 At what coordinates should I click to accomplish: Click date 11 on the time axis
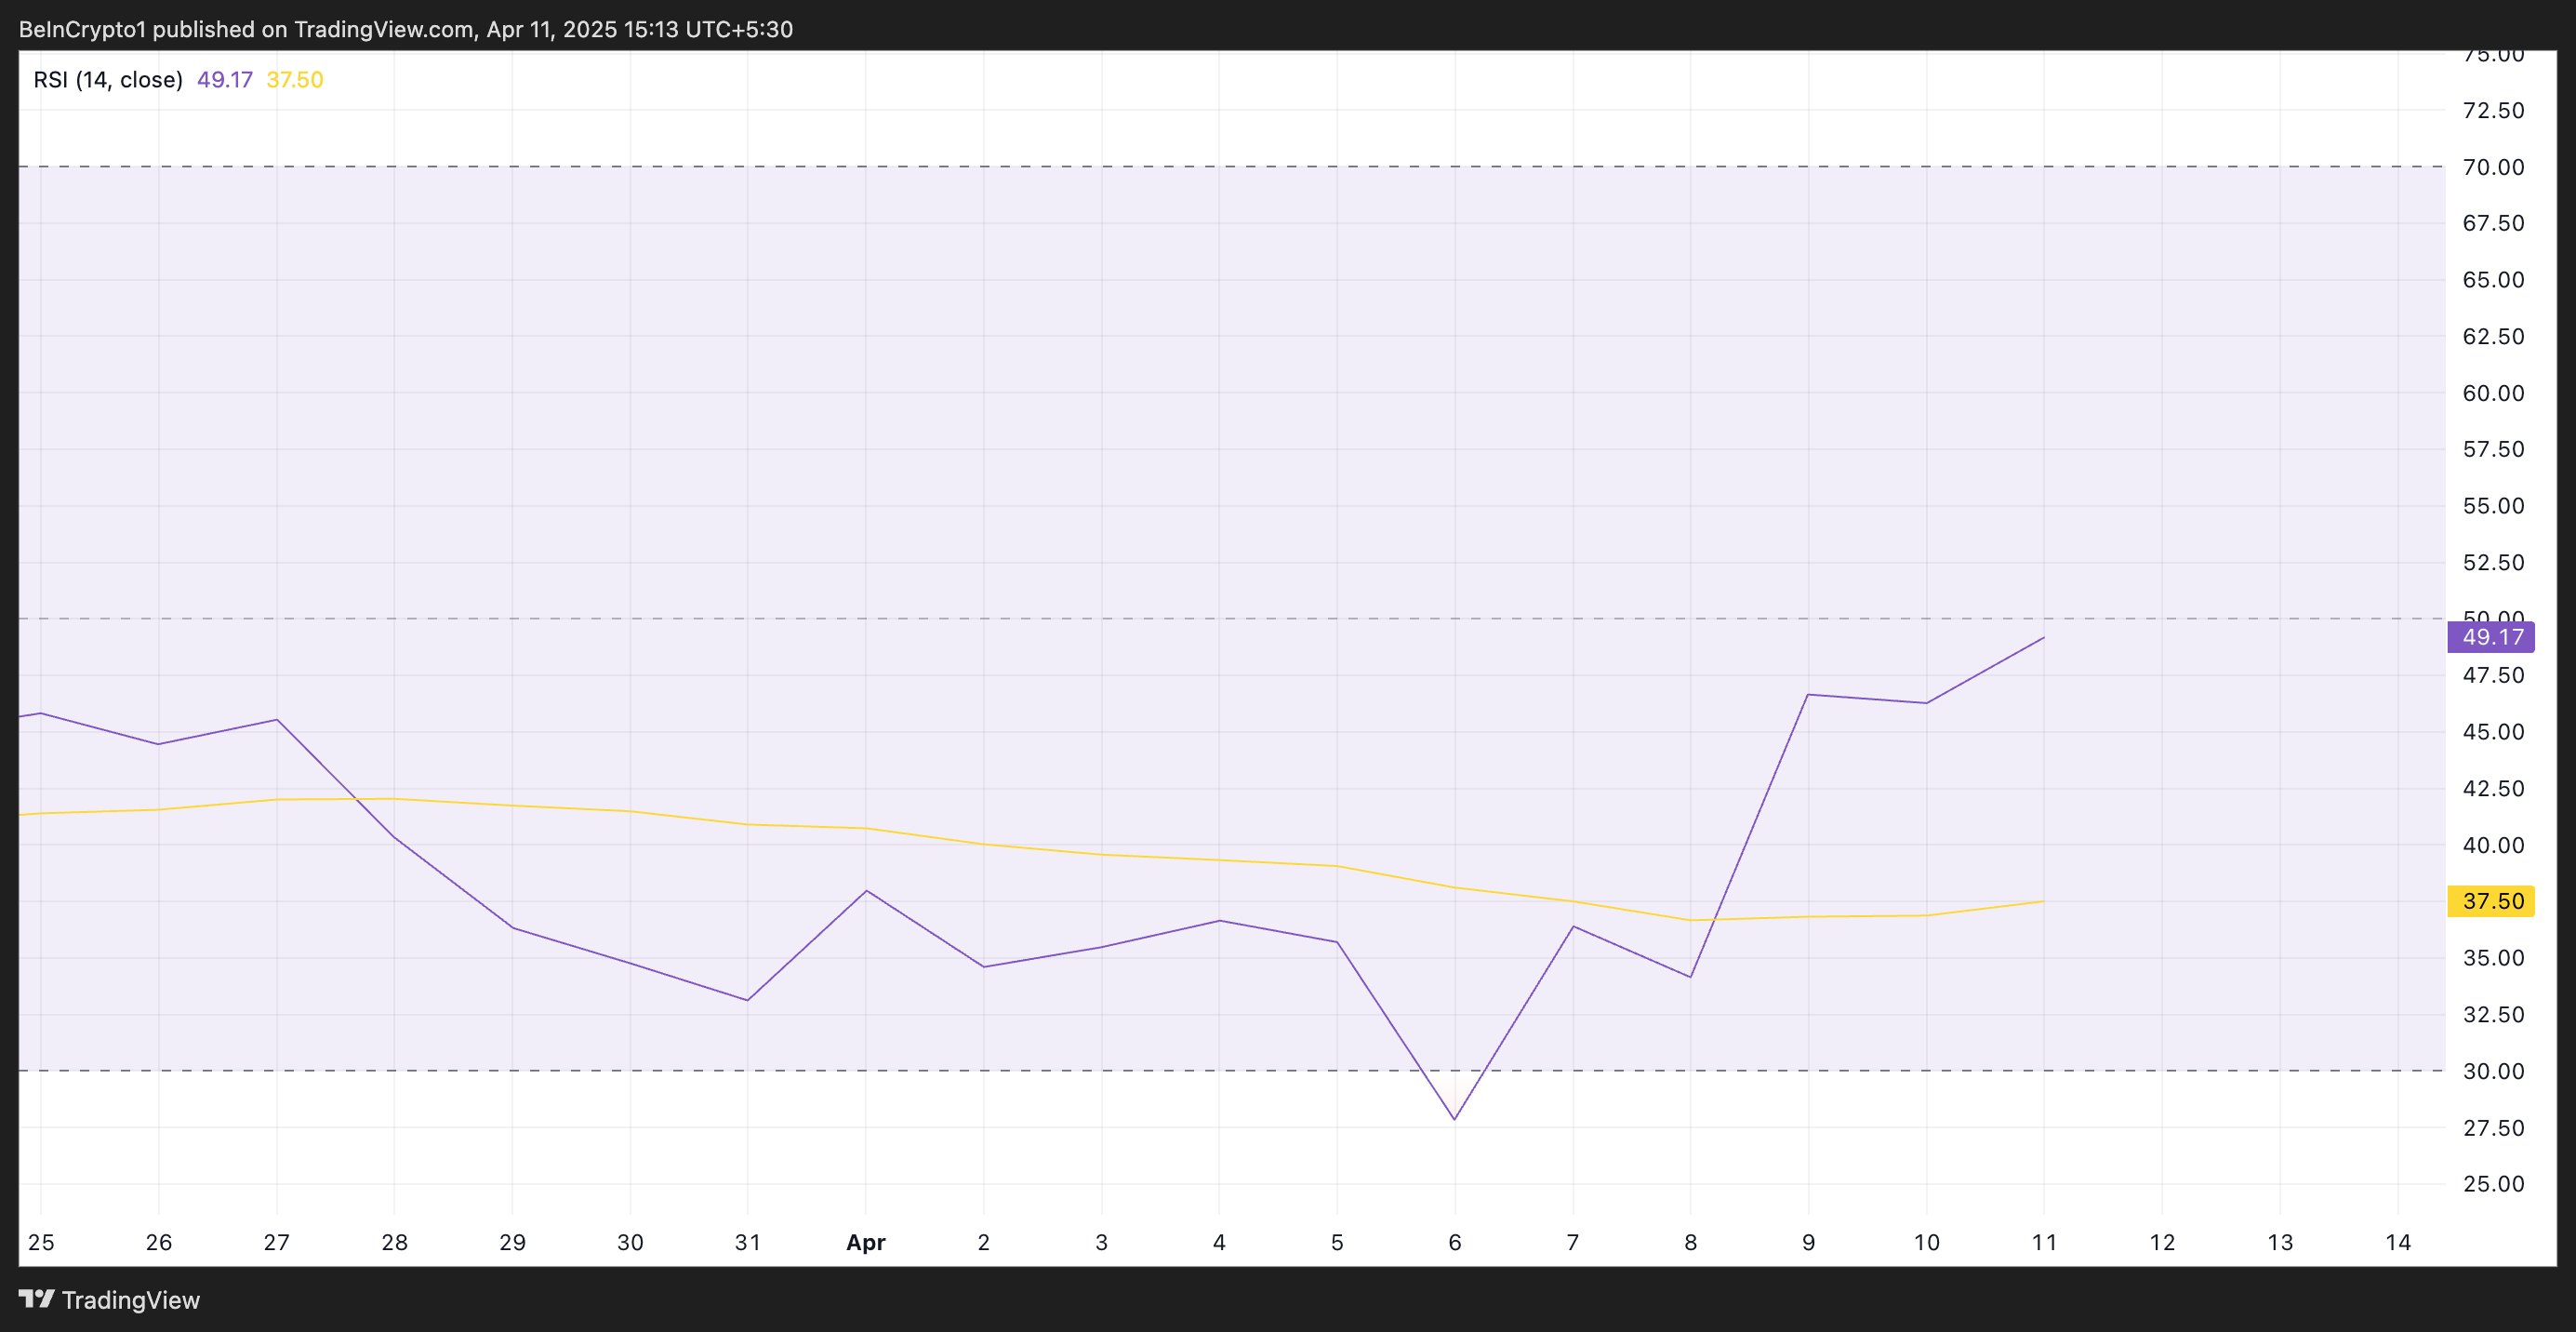click(x=2044, y=1242)
